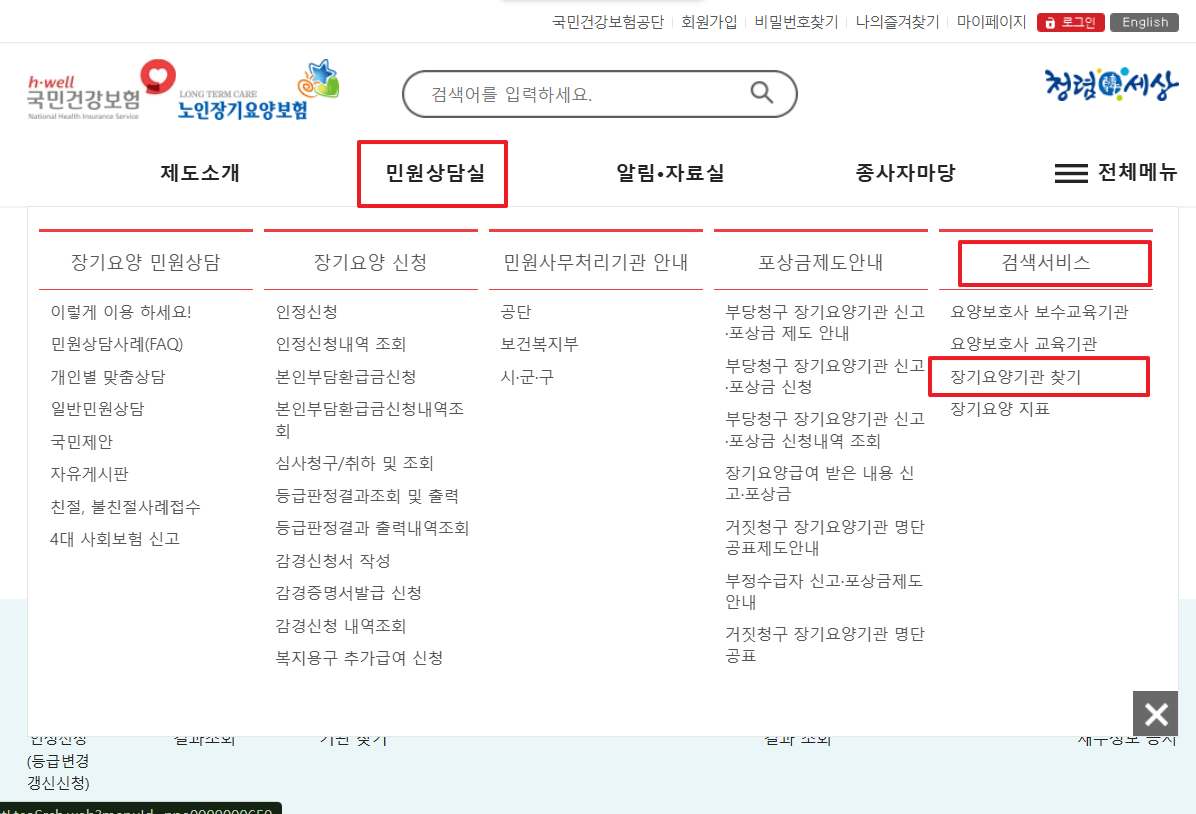
Task: Go to 마이페이지
Action: pos(992,21)
